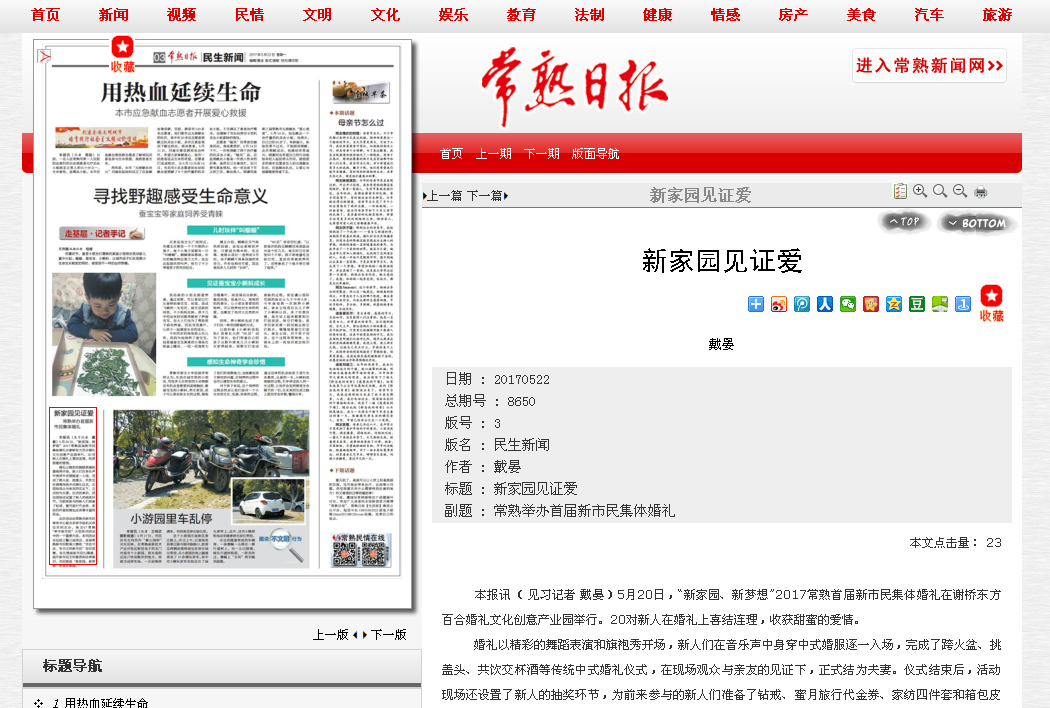The width and height of the screenshot is (1050, 708).
Task: Print the article with the printer icon
Action: tap(980, 192)
